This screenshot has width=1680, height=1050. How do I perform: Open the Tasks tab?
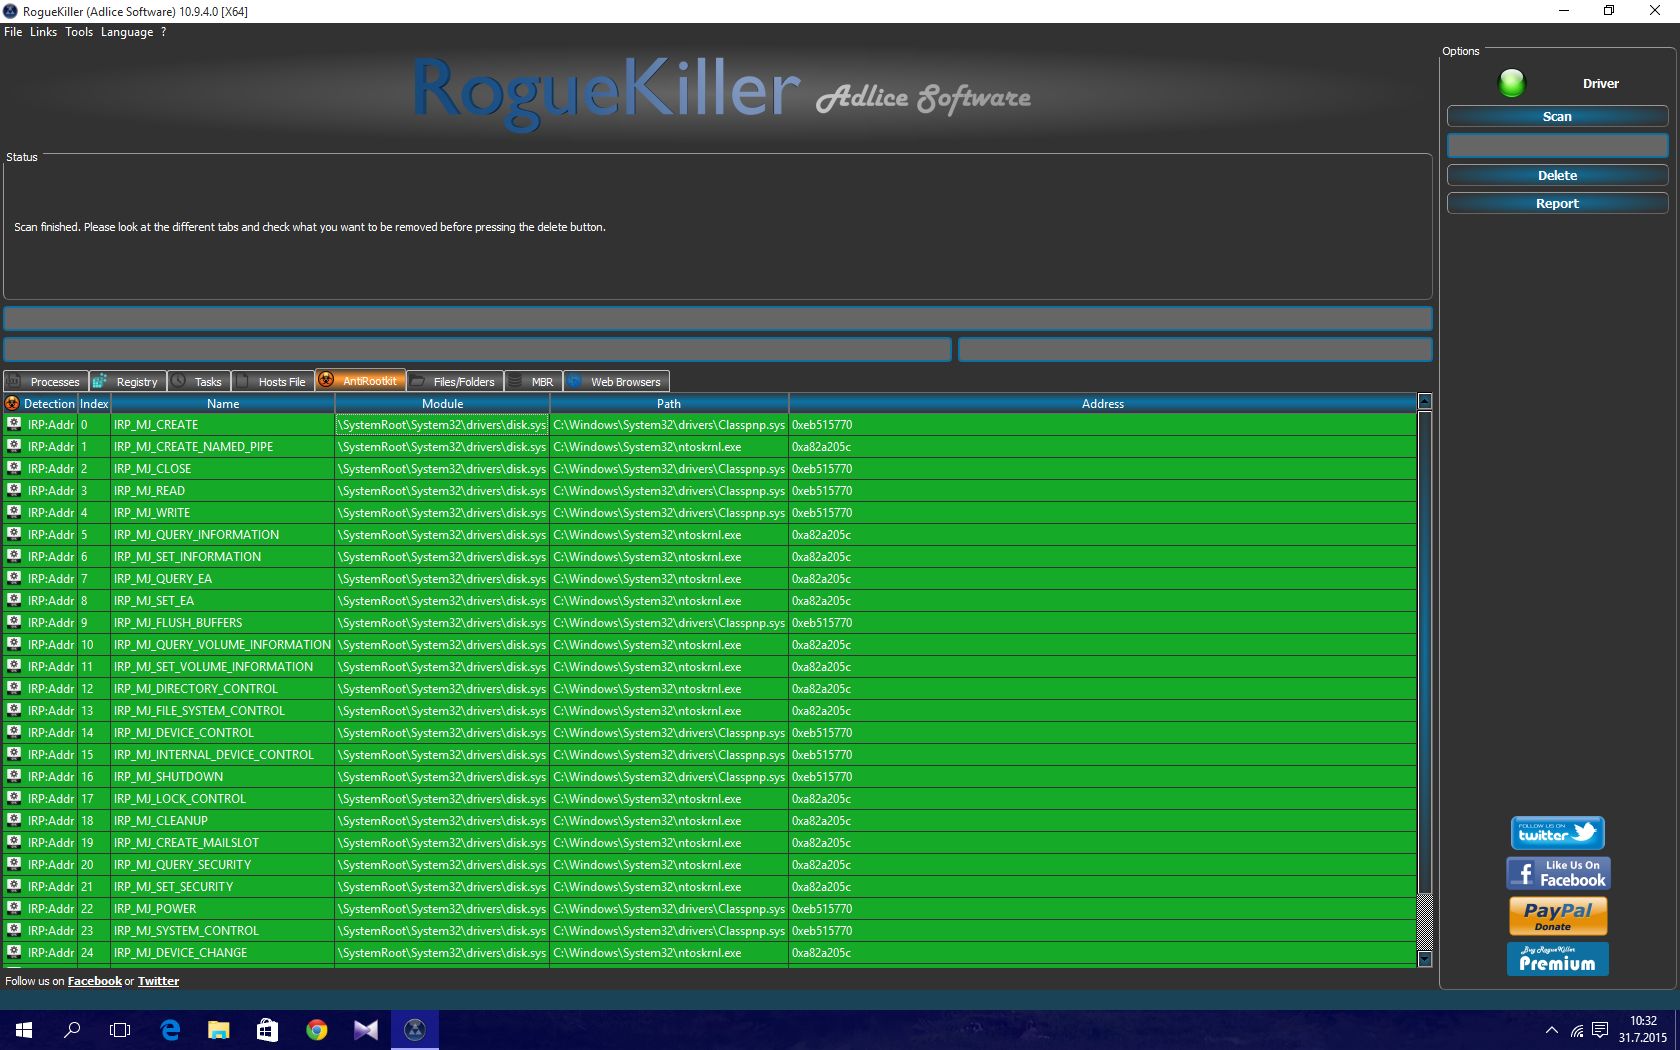point(199,381)
